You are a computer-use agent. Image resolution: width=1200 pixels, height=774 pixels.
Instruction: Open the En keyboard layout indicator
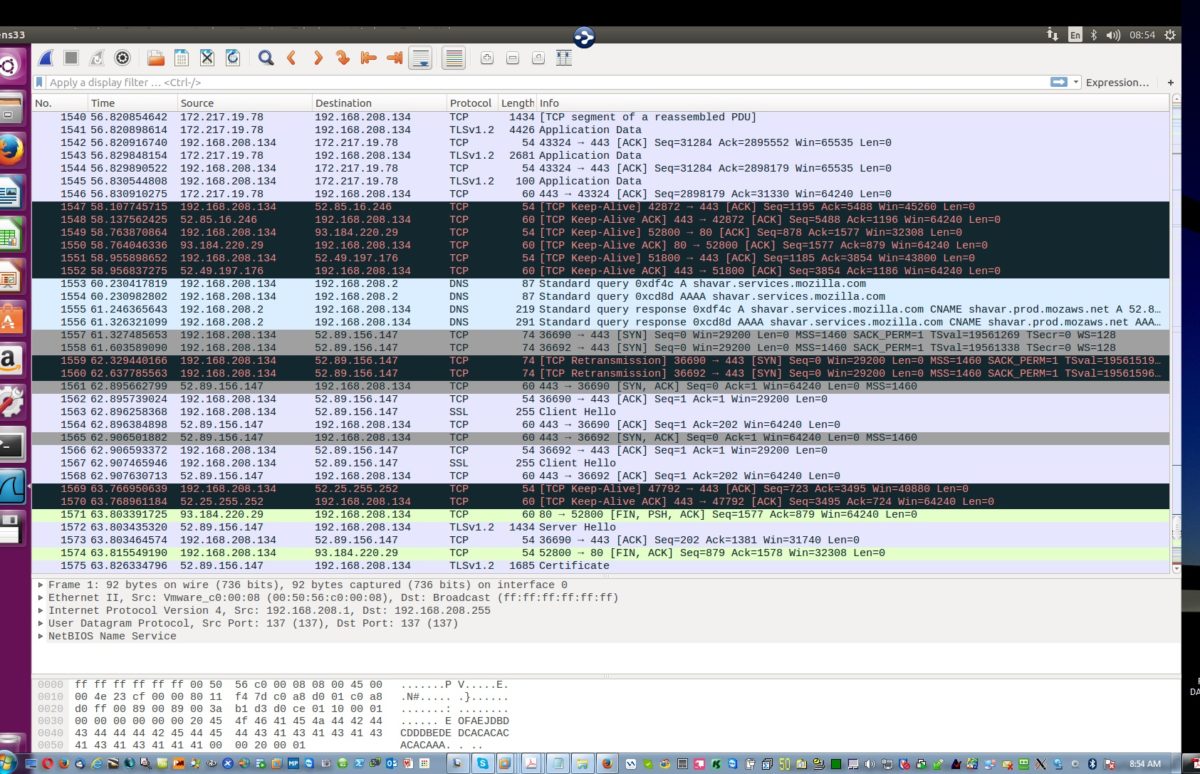pos(1075,33)
